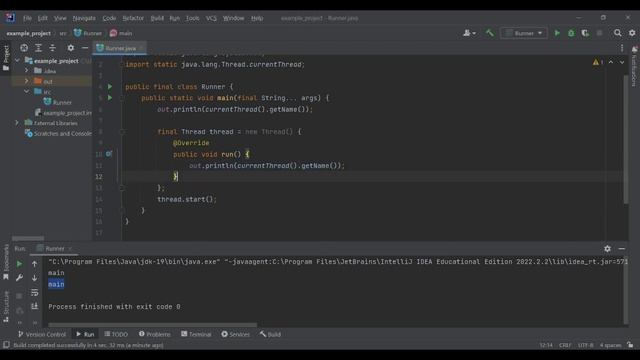Open the VCS menu
640x360 pixels.
[211, 18]
